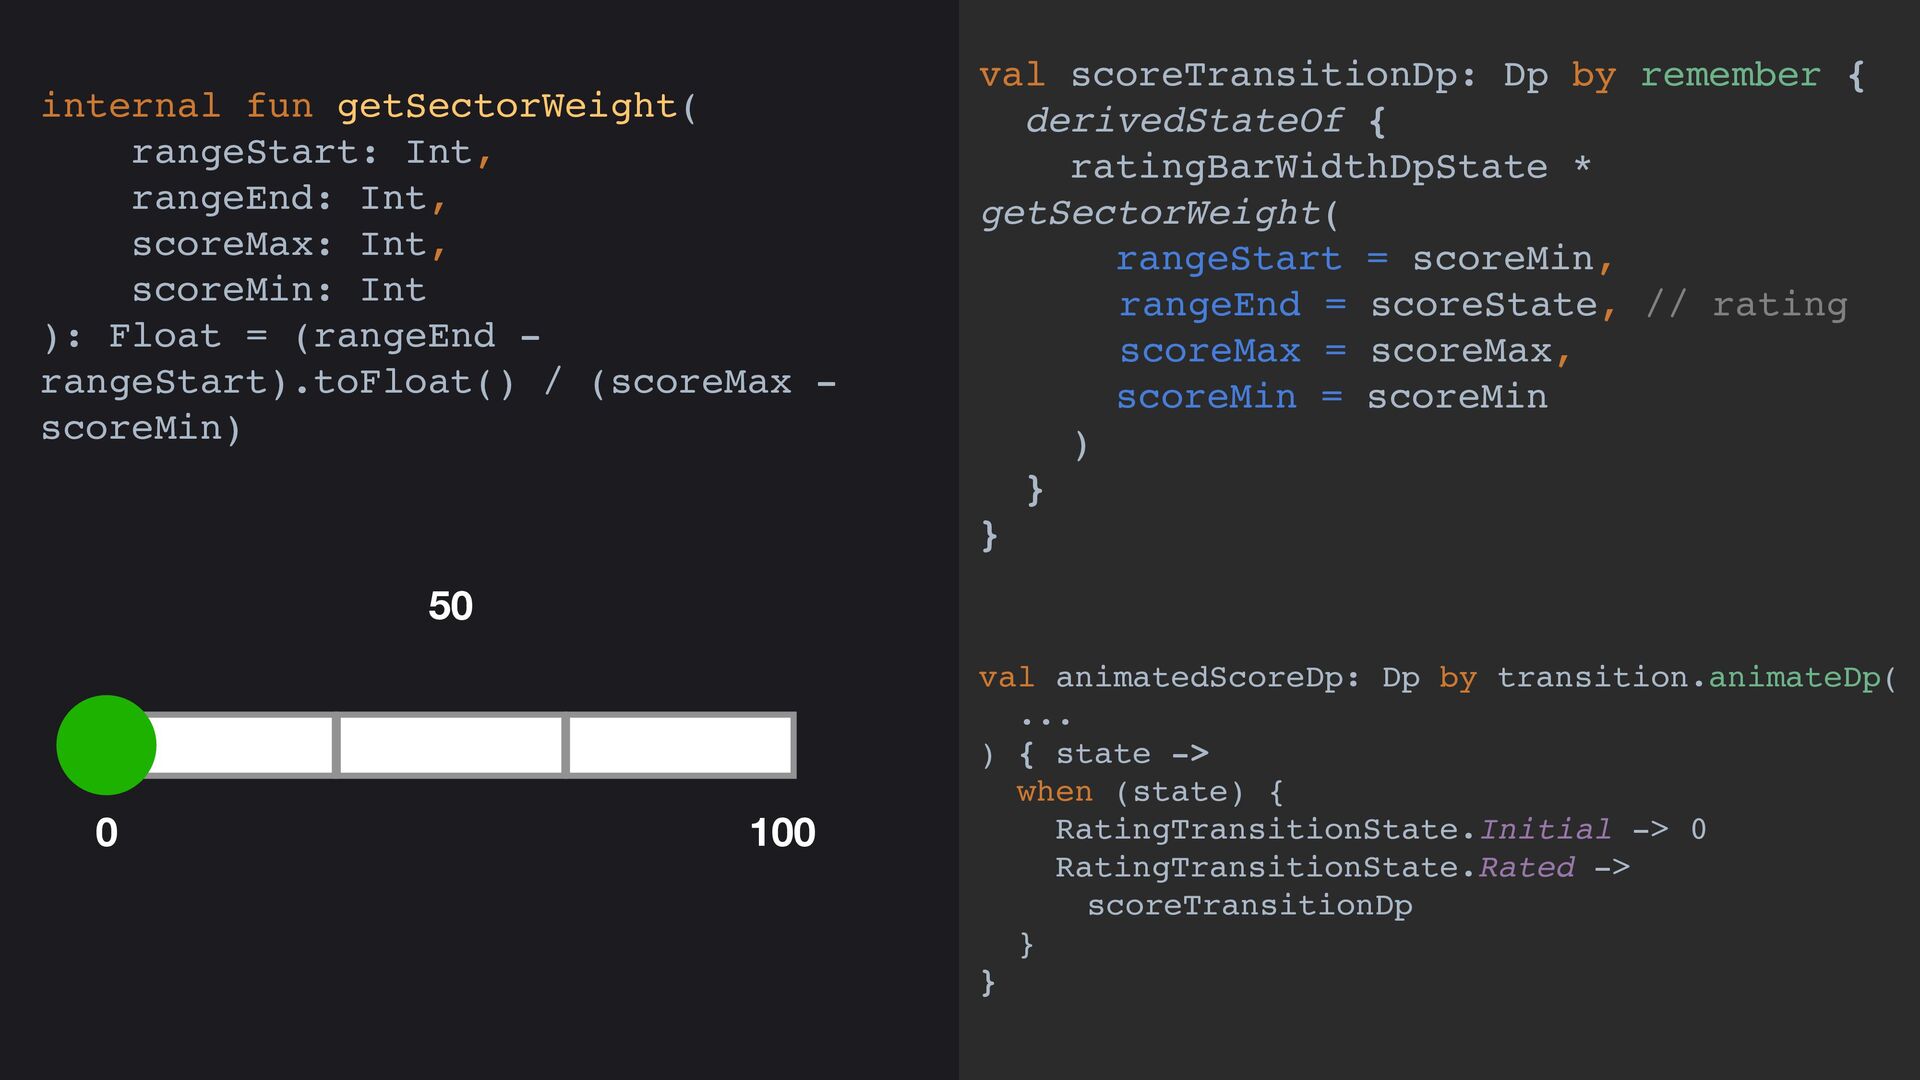The height and width of the screenshot is (1080, 1920).
Task: Click the ellipsis placeholder under animatedScoreDp
Action: pos(1046,719)
